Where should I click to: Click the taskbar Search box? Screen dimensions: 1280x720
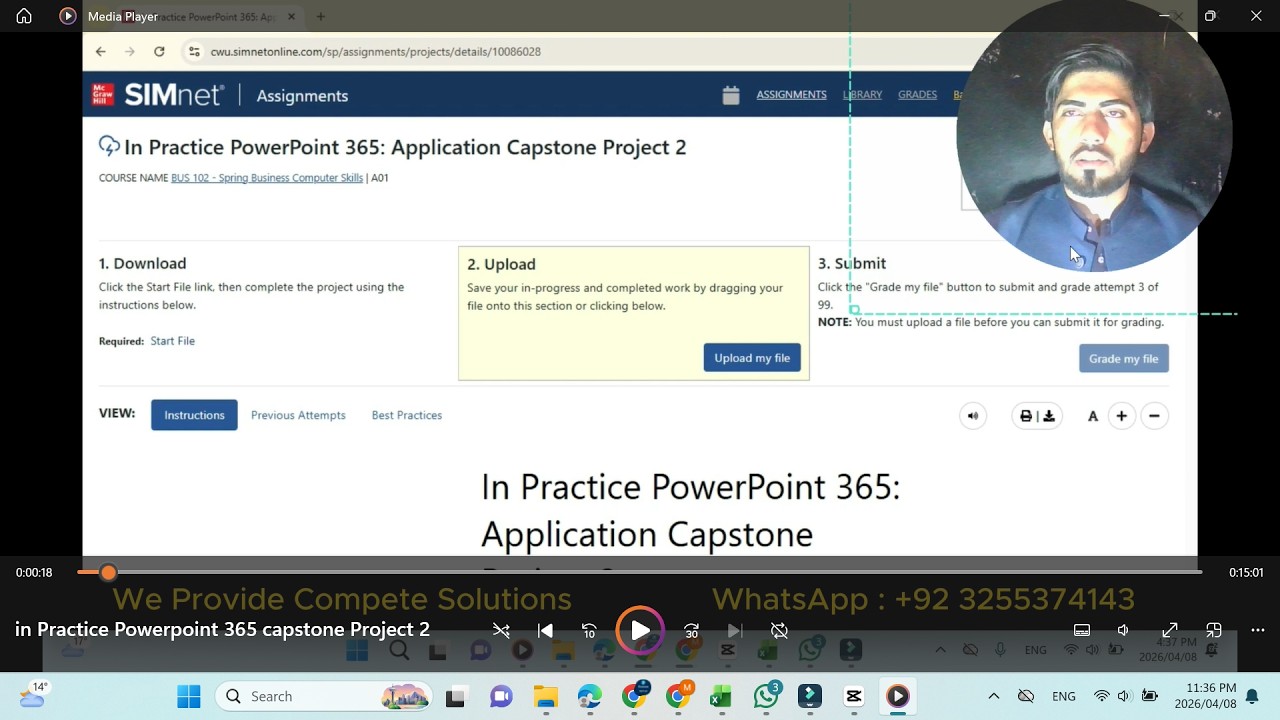click(x=324, y=696)
